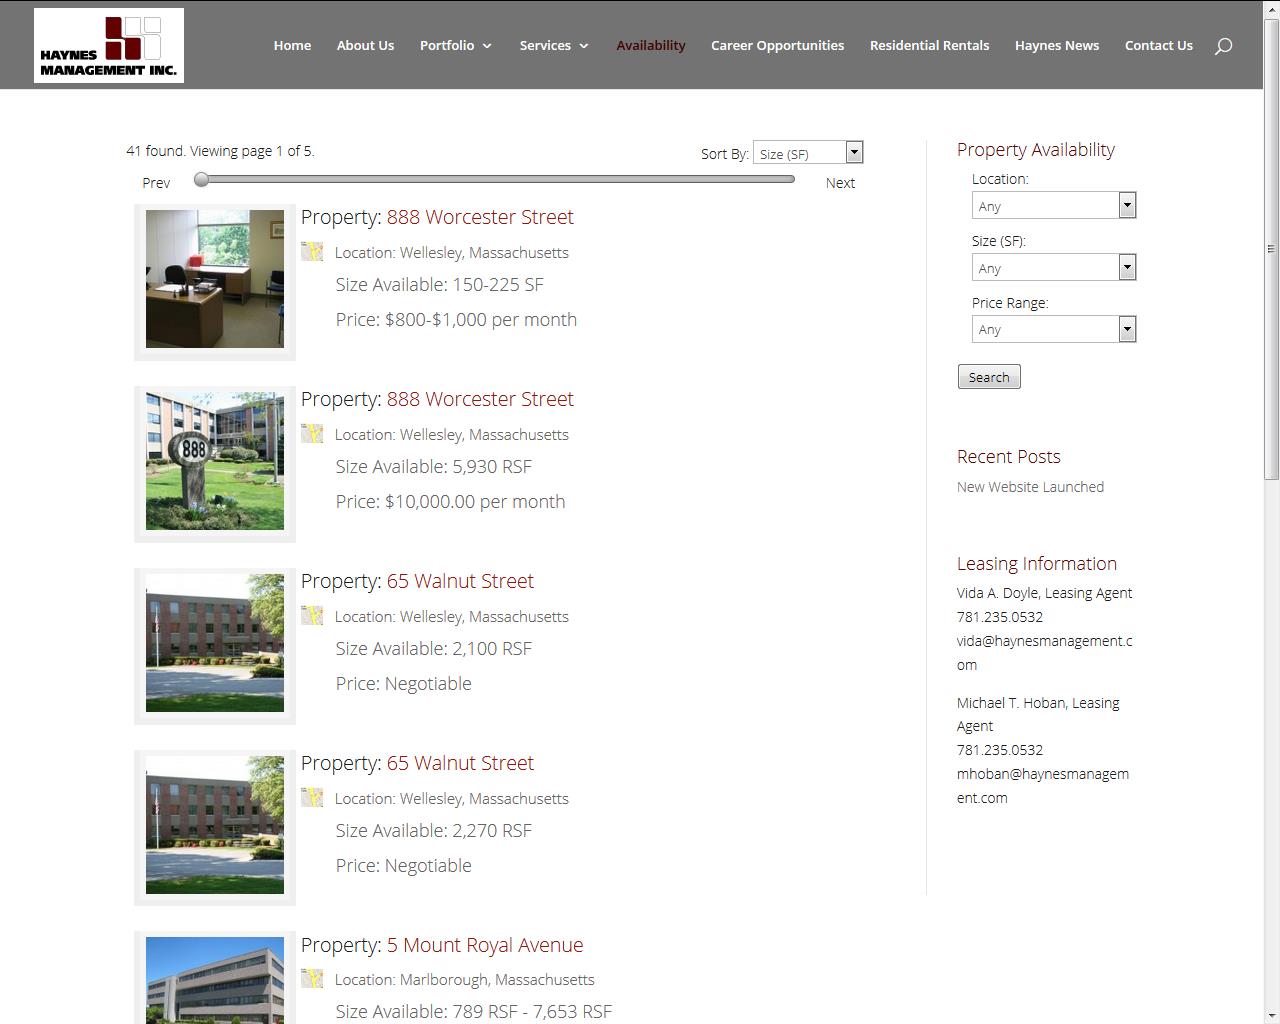The width and height of the screenshot is (1280, 1024).
Task: Click Prev page link
Action: click(x=156, y=183)
